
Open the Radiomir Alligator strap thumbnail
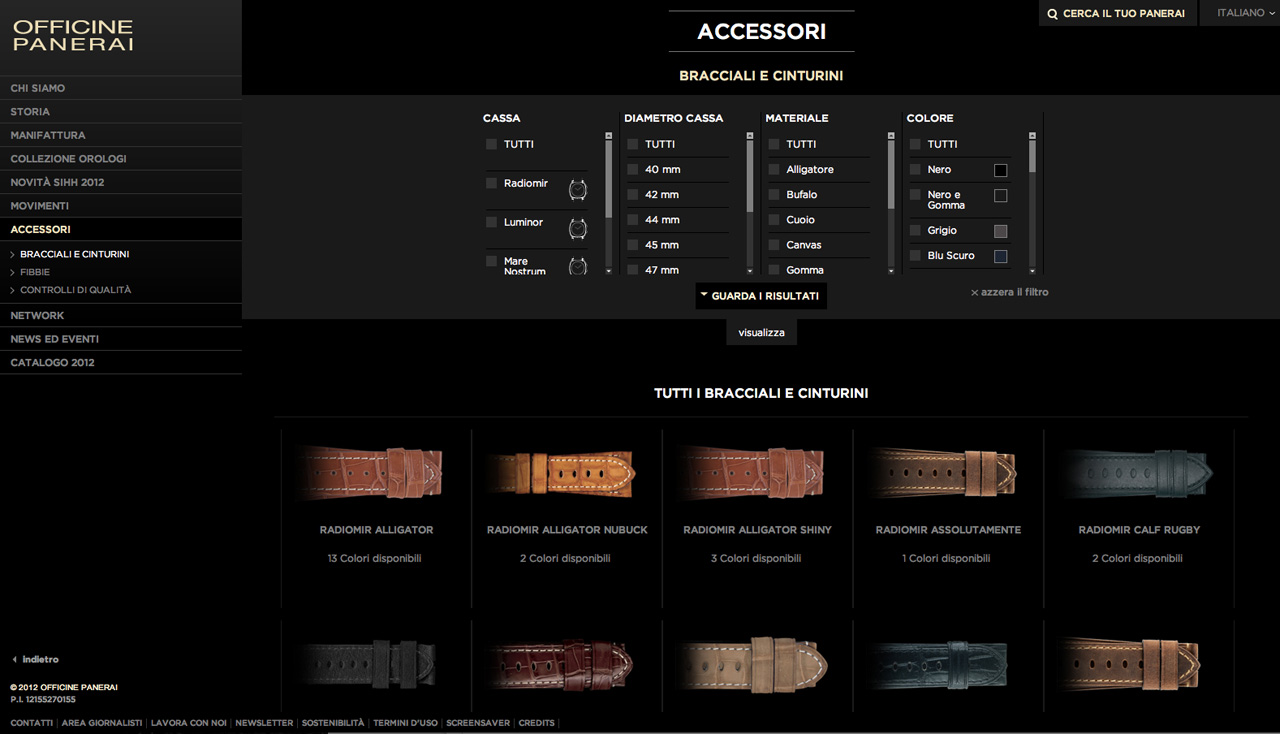tap(376, 474)
